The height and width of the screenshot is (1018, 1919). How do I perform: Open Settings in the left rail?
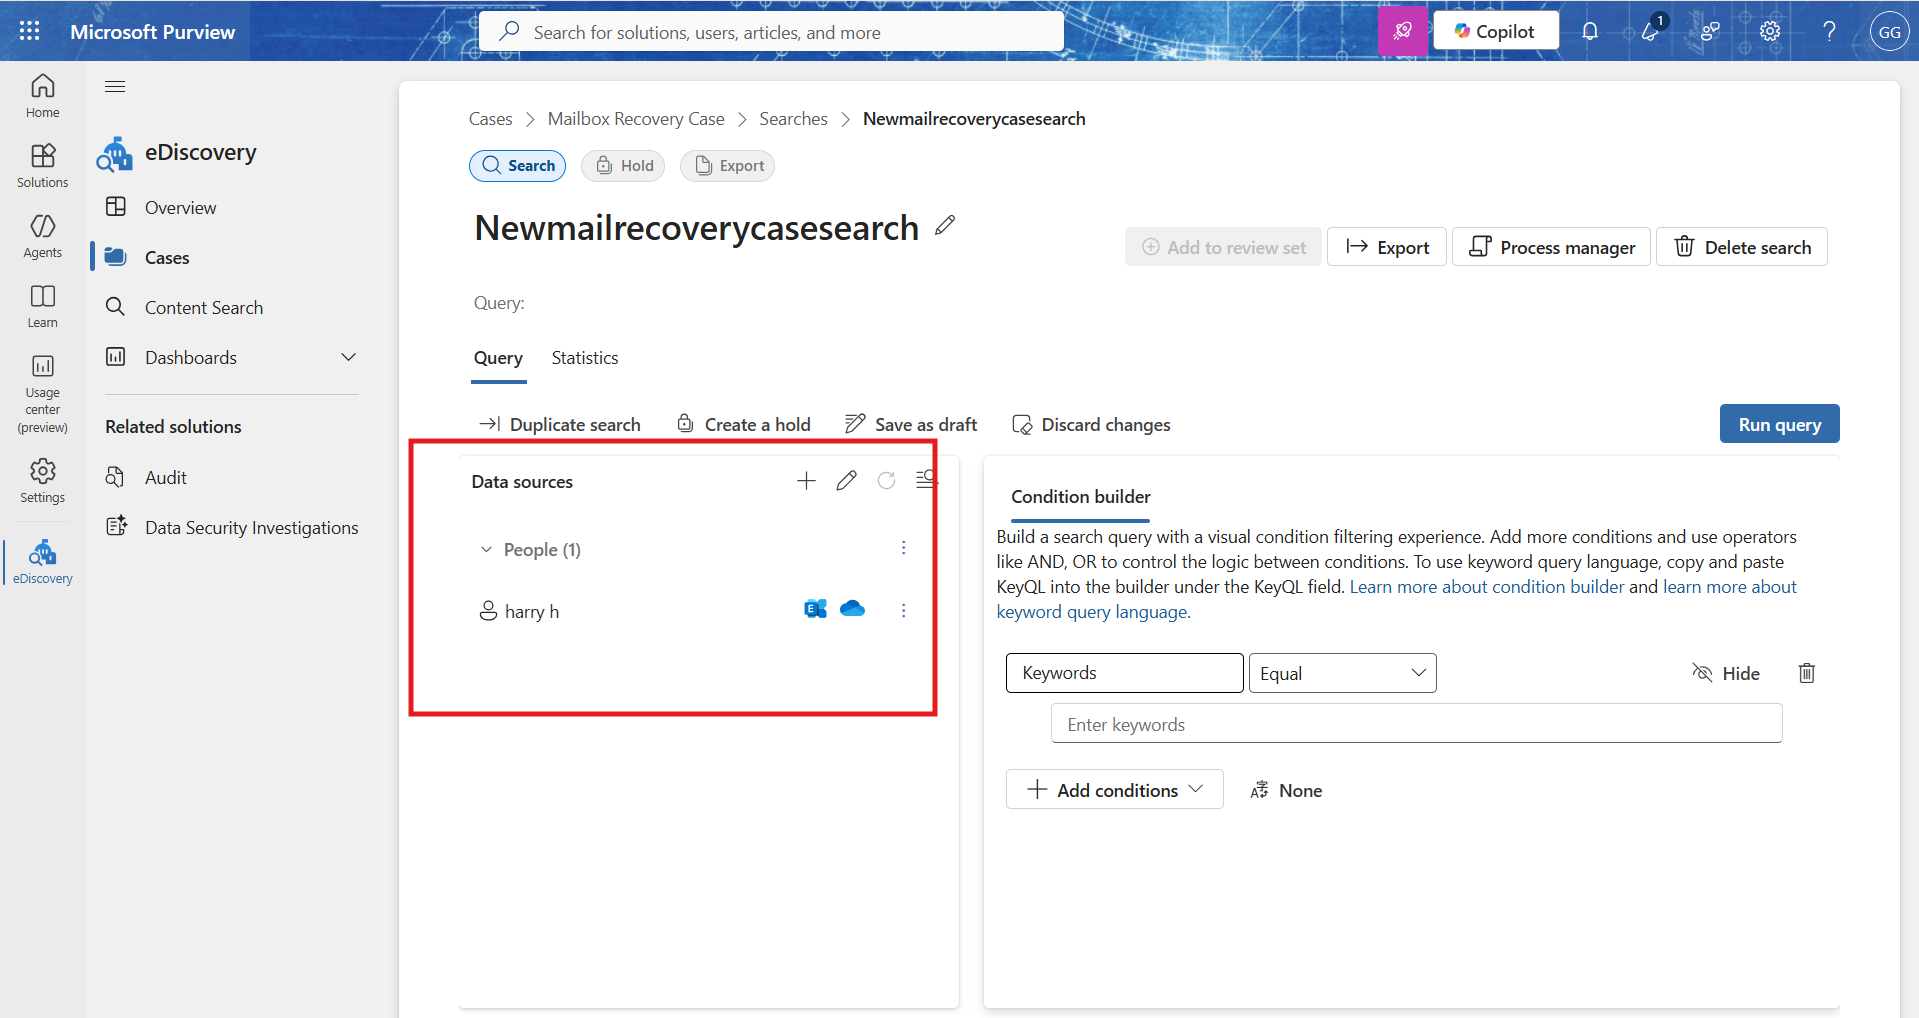42,481
